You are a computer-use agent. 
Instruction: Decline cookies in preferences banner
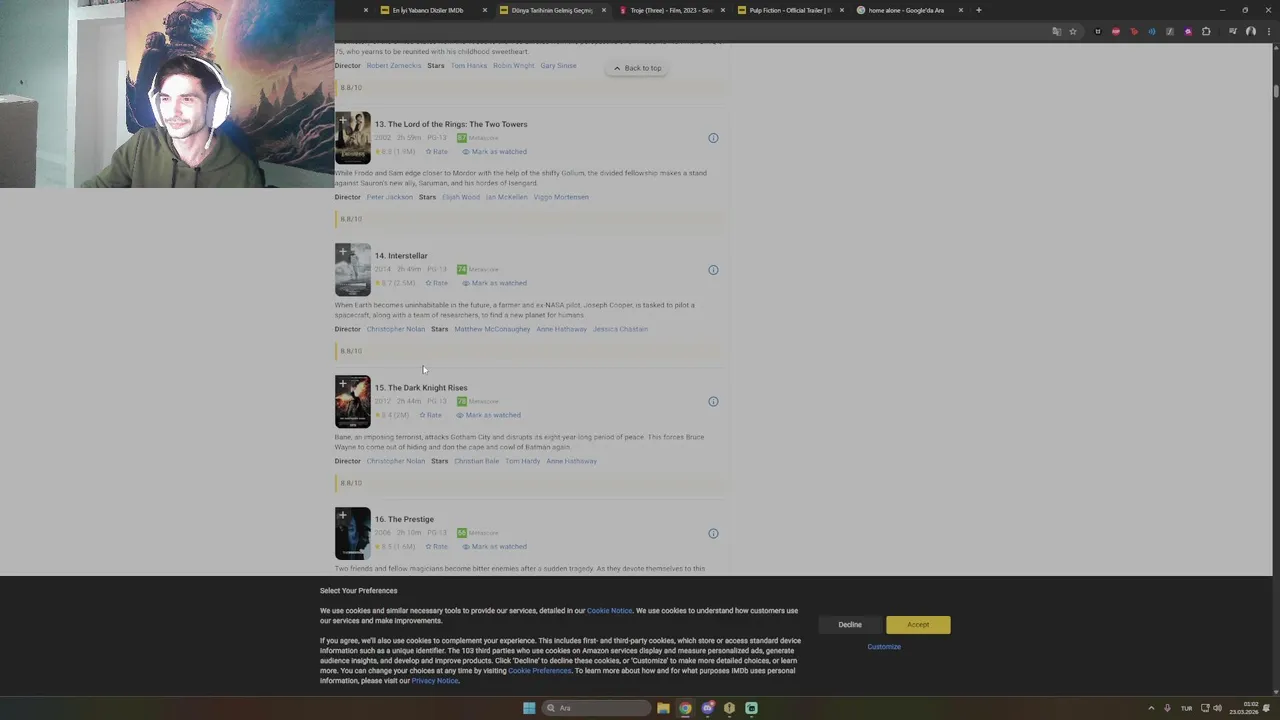[x=850, y=625]
